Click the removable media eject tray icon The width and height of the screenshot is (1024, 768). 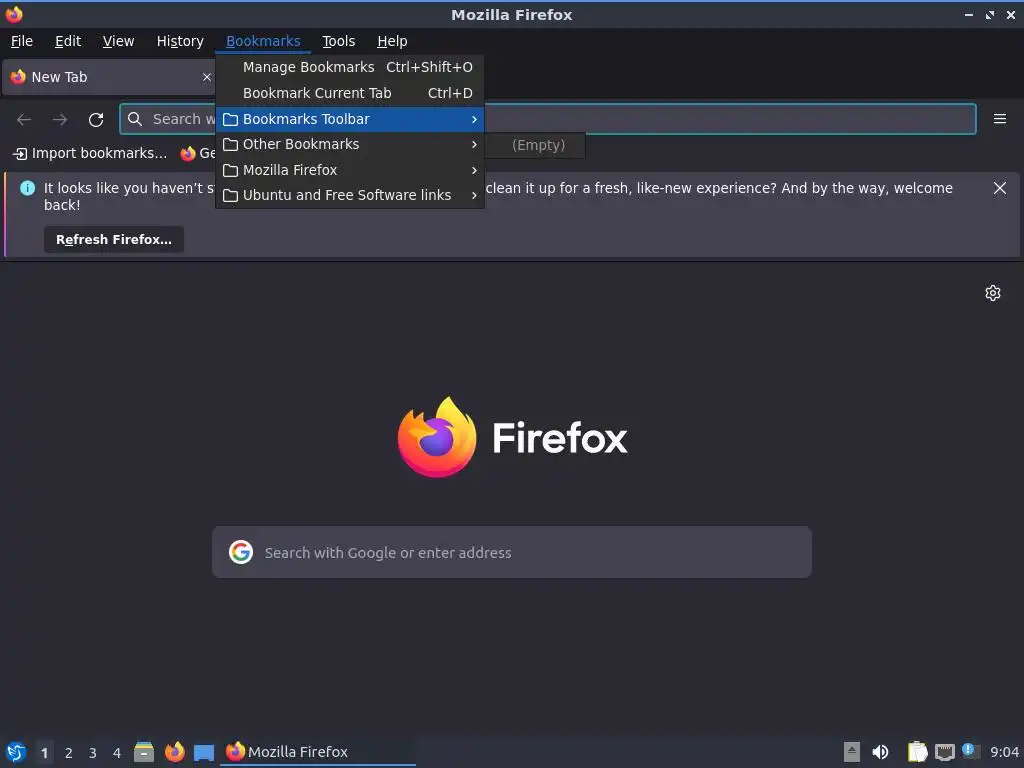[852, 752]
